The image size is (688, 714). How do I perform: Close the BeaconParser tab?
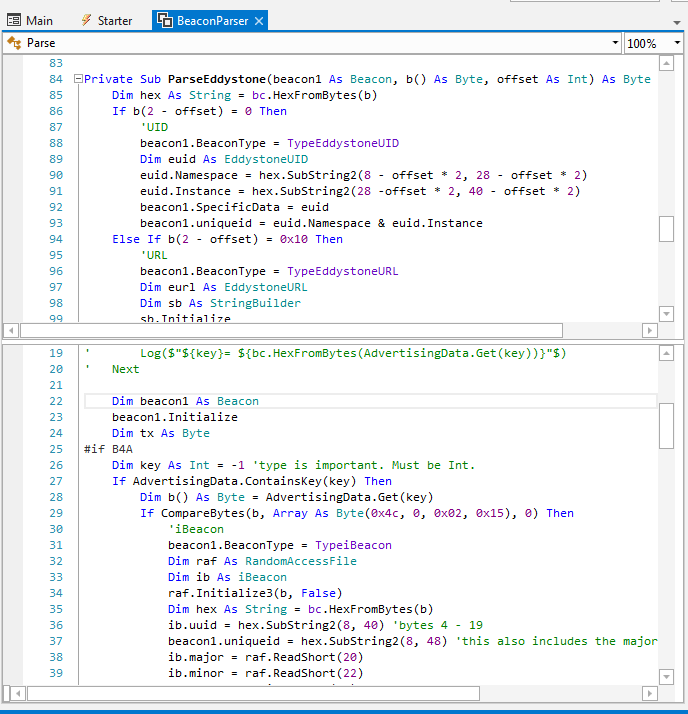[x=259, y=21]
